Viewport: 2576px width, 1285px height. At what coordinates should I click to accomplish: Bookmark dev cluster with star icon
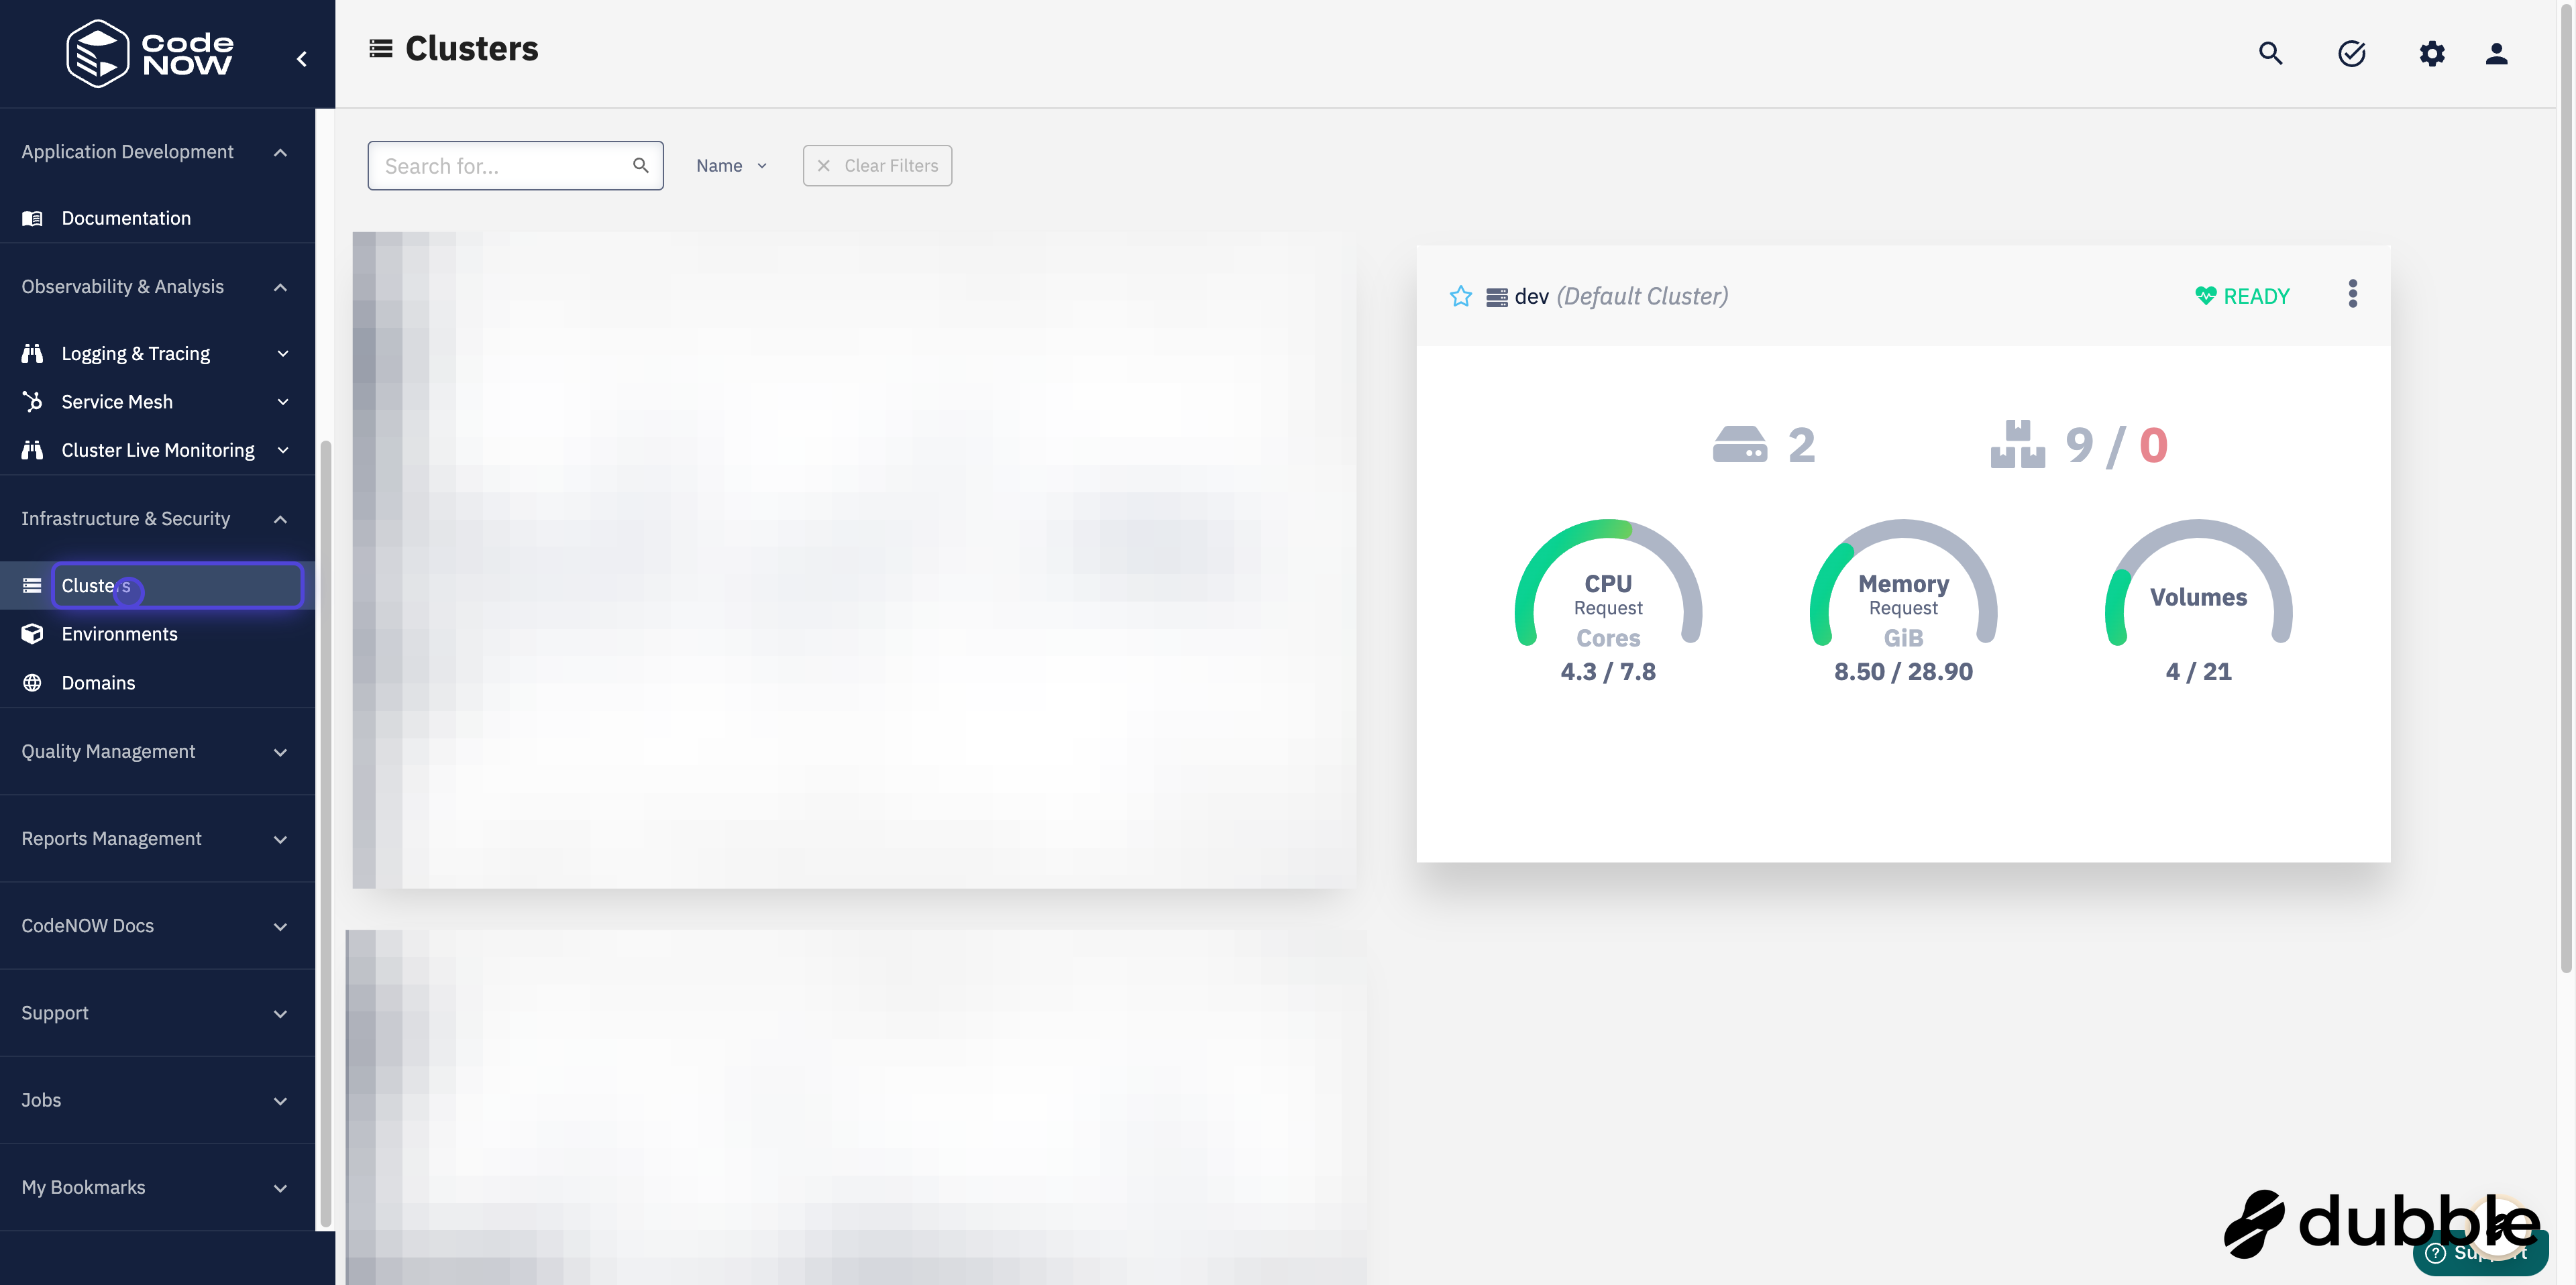(1460, 296)
